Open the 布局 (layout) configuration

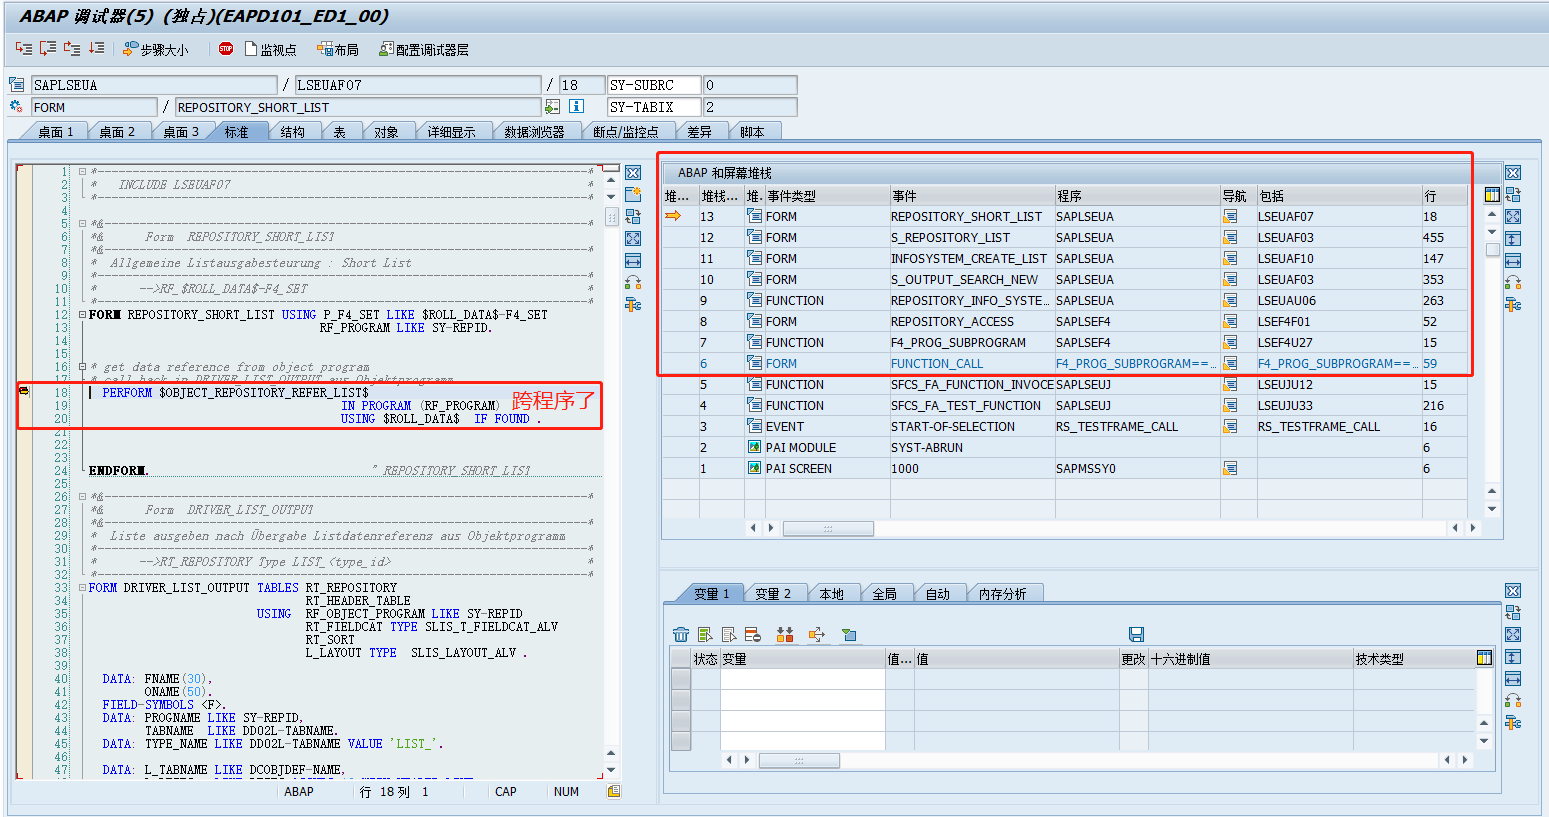click(334, 48)
